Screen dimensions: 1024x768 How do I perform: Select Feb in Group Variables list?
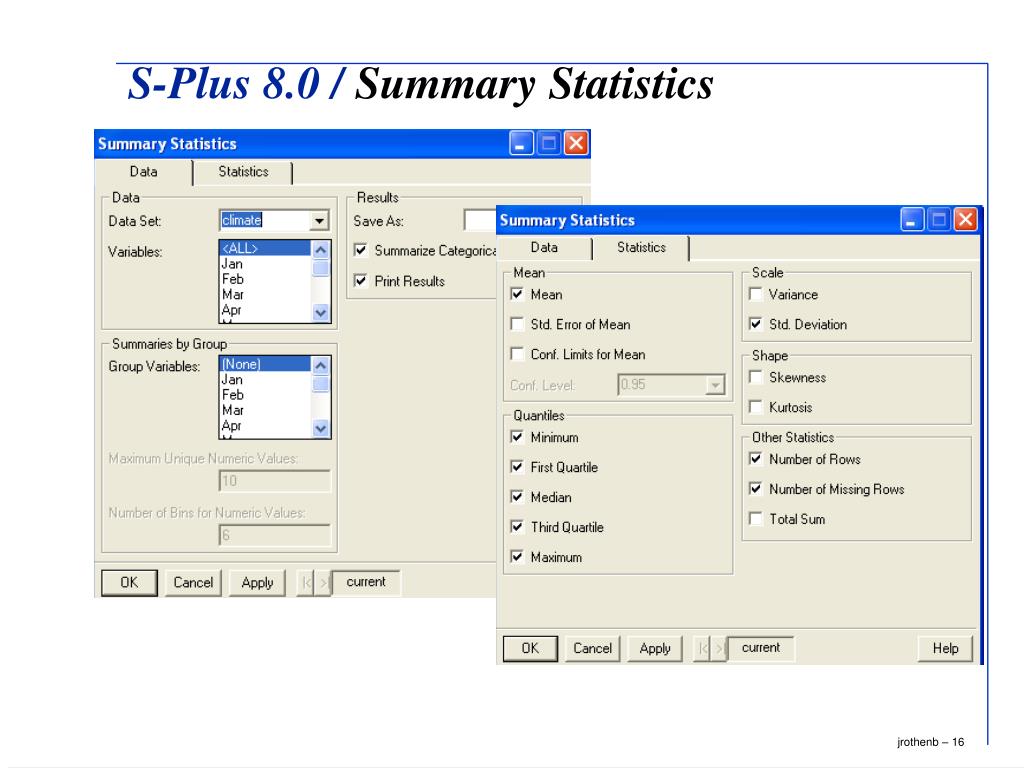click(x=265, y=394)
